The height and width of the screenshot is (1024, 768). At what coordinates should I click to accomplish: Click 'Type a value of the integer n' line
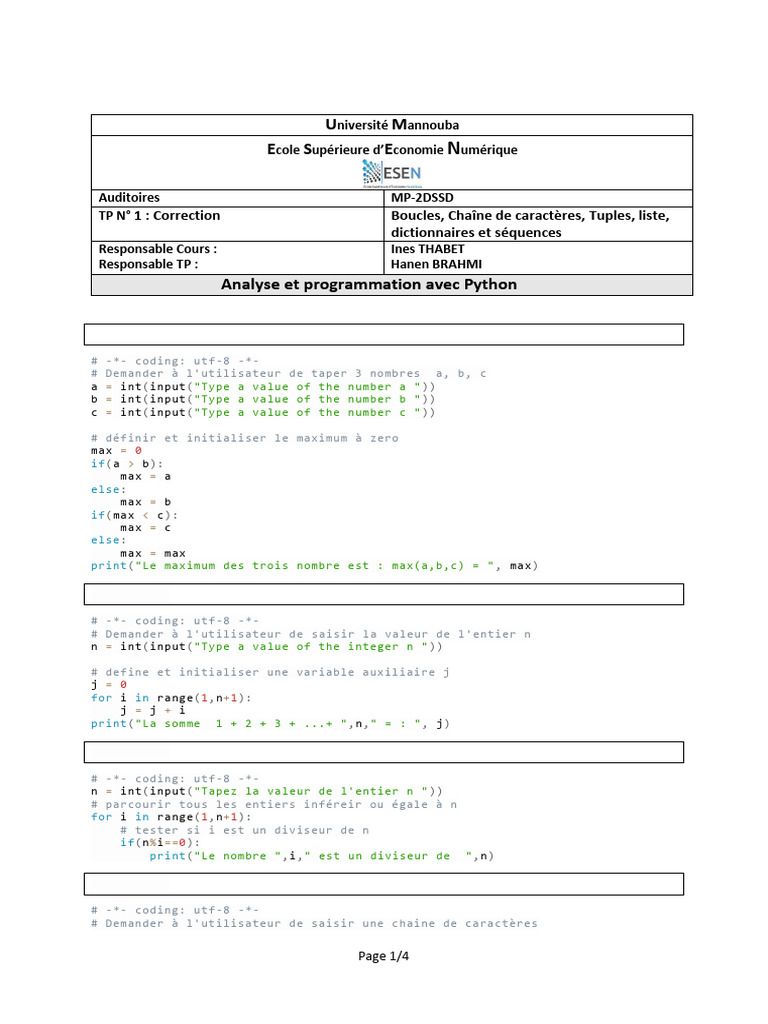point(266,647)
